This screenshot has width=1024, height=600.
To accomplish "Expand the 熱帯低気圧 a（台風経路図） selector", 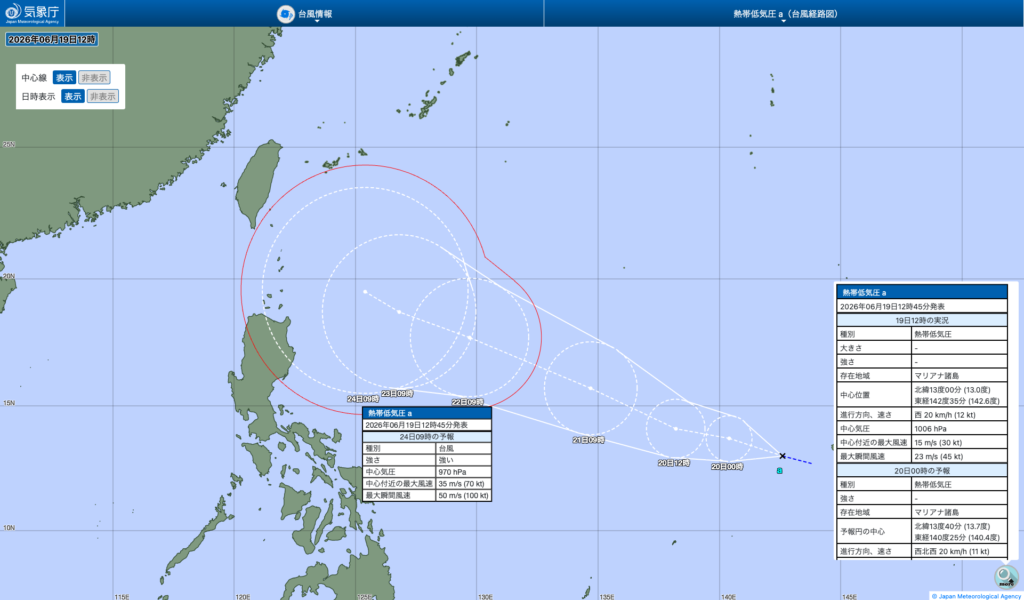I will (785, 14).
